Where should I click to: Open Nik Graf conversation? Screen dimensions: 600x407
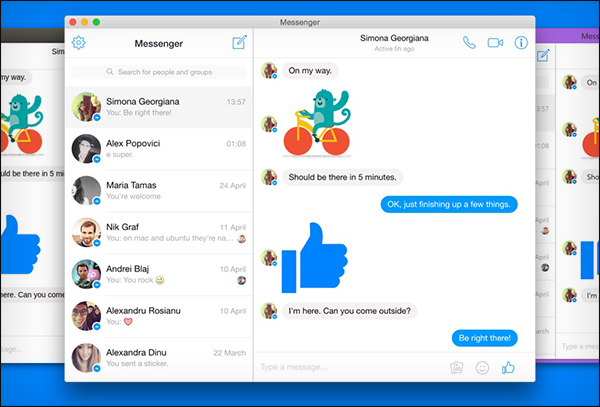158,232
